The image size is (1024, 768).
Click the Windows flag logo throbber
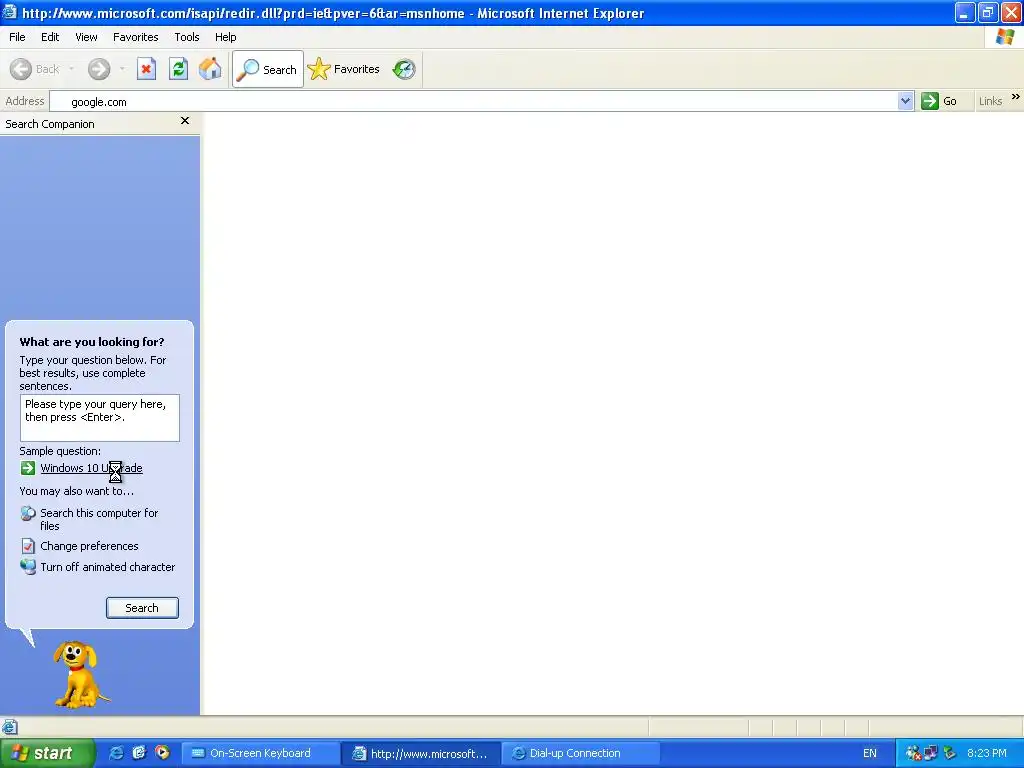click(x=1004, y=37)
